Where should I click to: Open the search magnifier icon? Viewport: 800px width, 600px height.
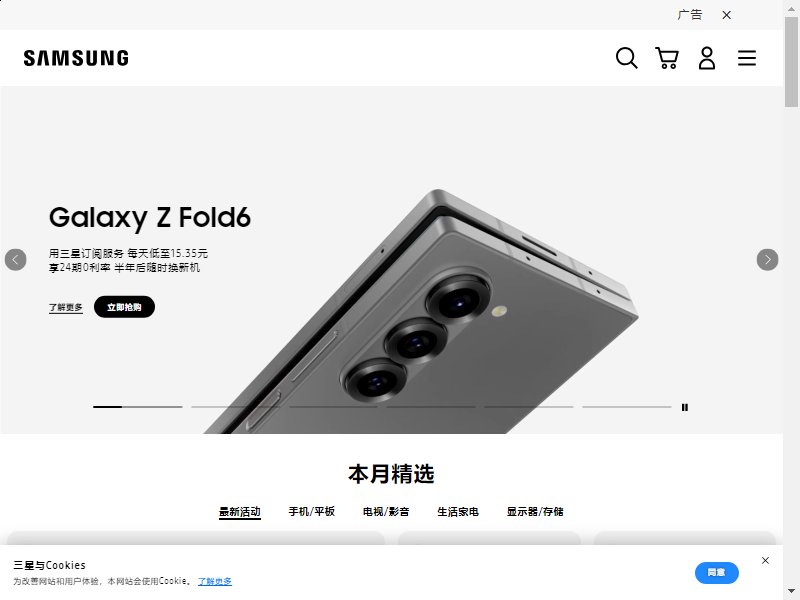(627, 58)
